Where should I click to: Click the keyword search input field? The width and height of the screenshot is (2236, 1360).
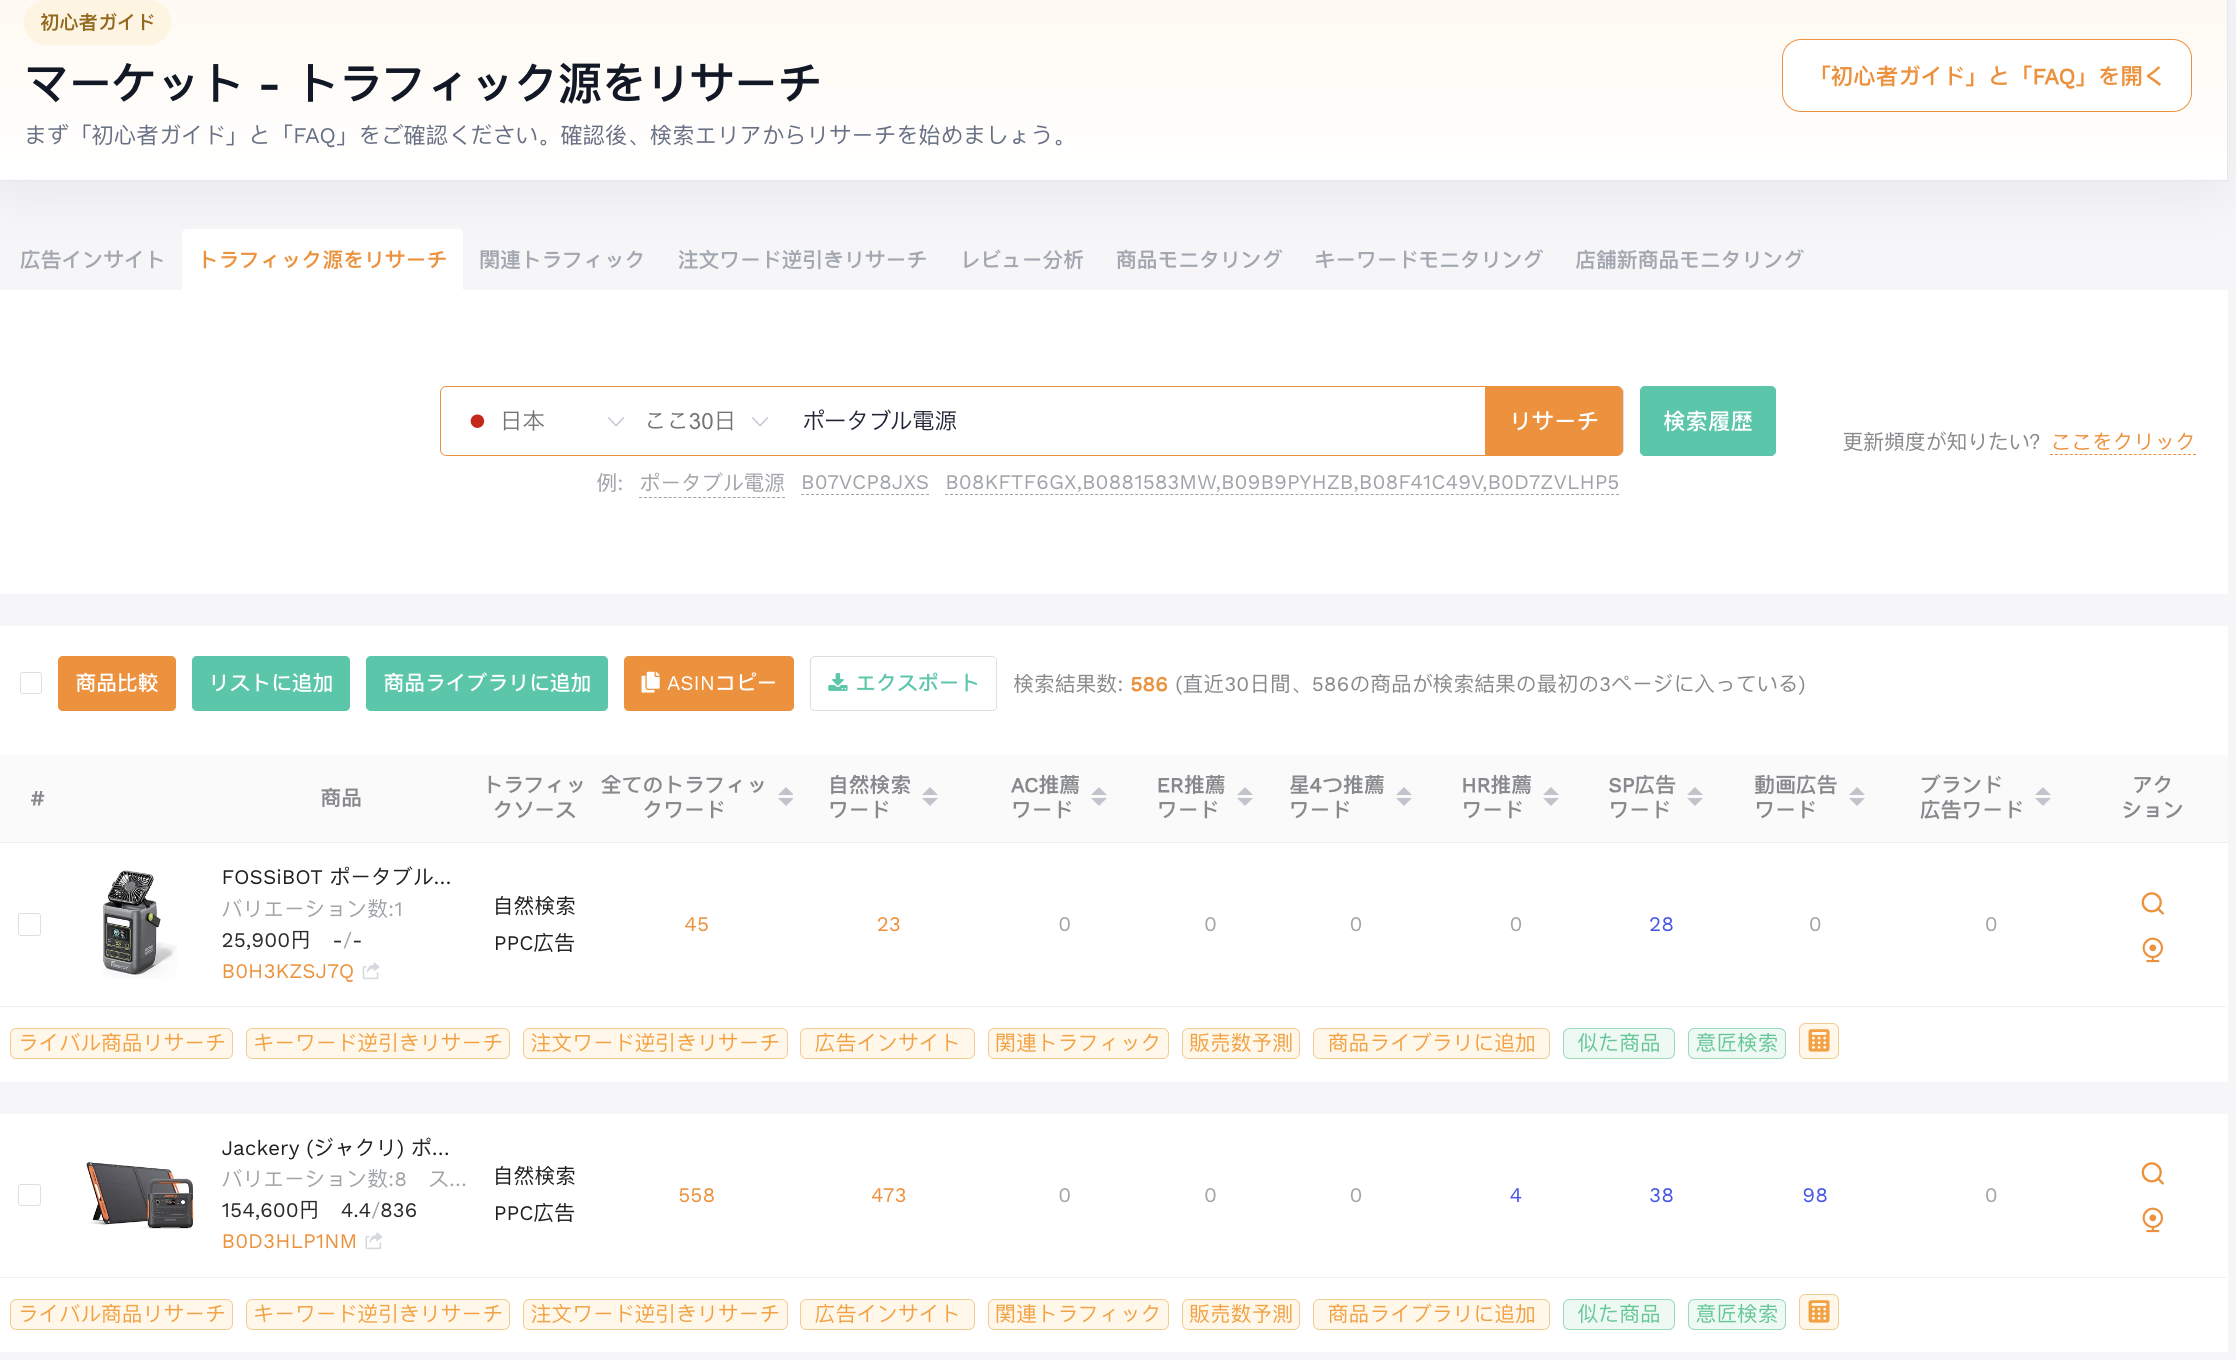[1135, 421]
